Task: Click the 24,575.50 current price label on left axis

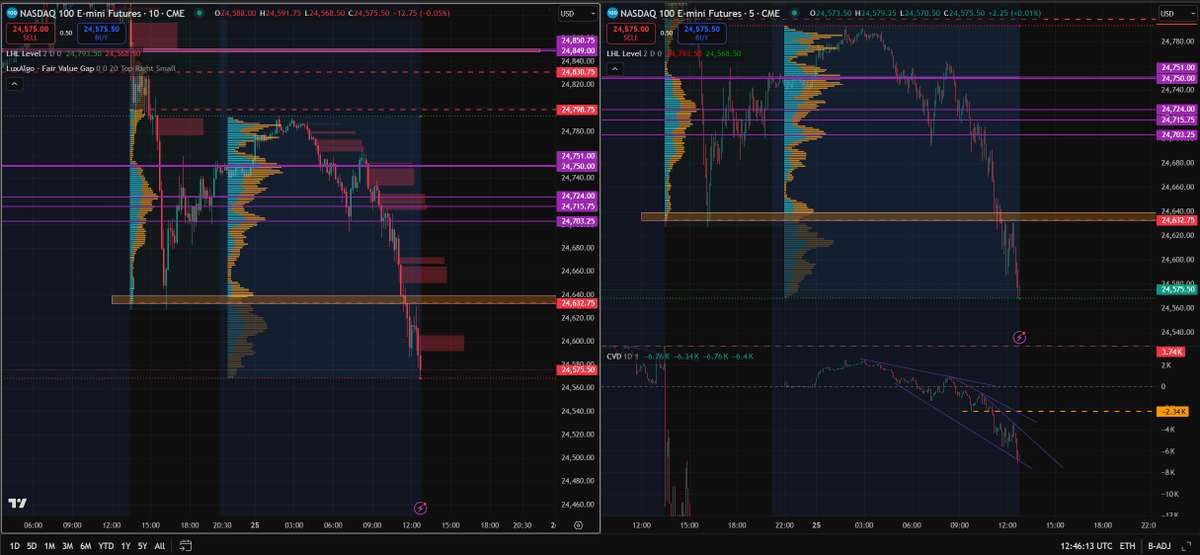Action: coord(579,370)
